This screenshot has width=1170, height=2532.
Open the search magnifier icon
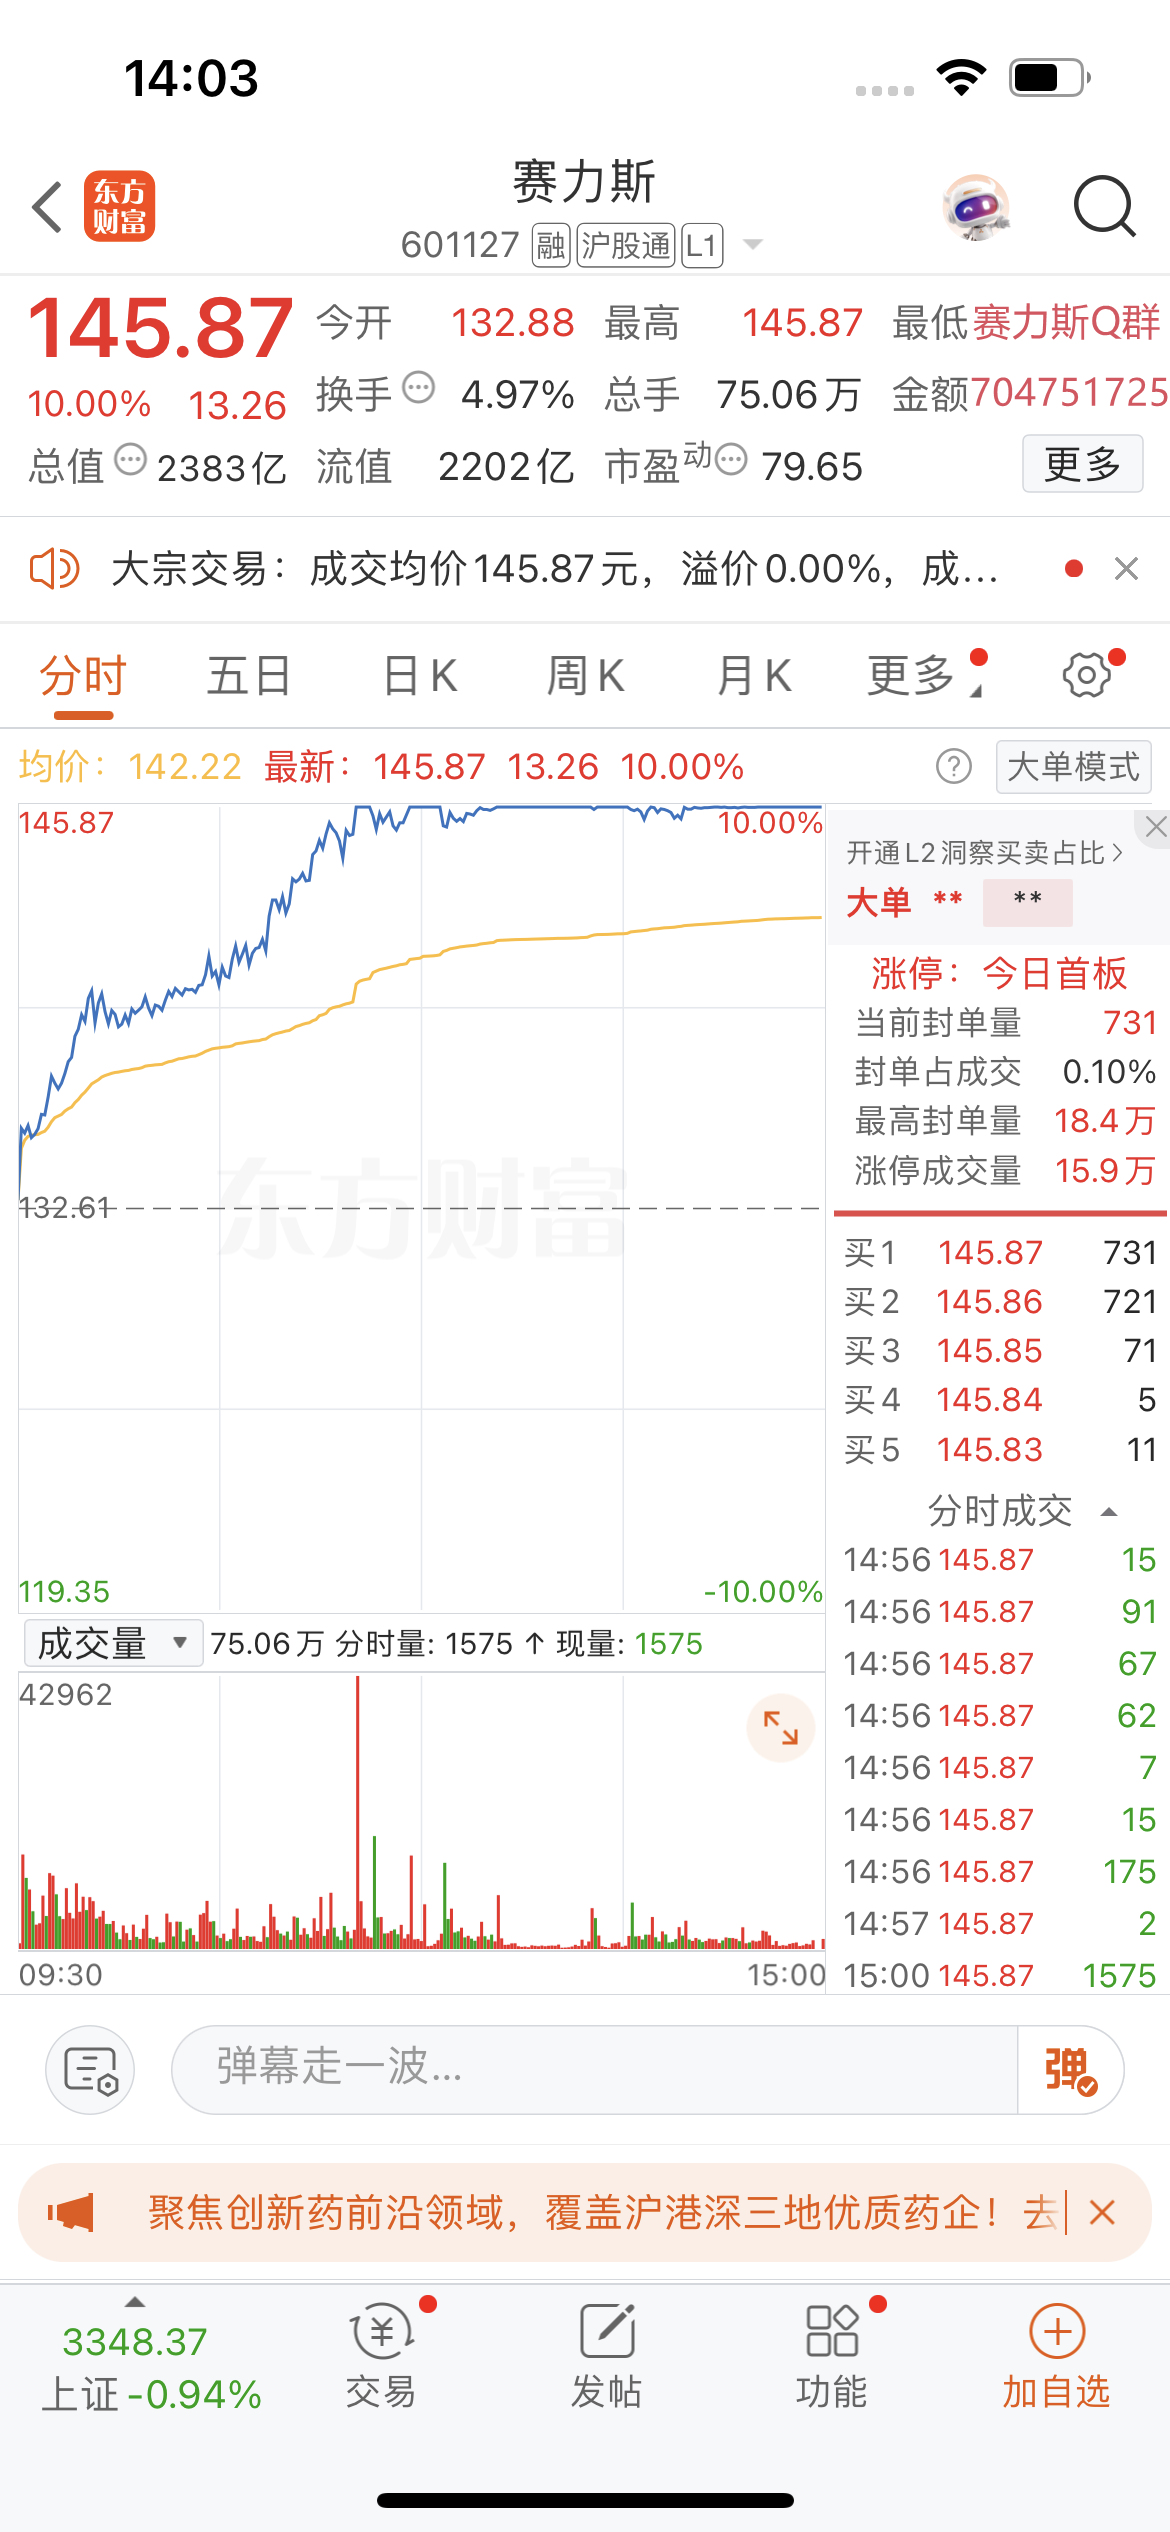pyautogui.click(x=1104, y=207)
